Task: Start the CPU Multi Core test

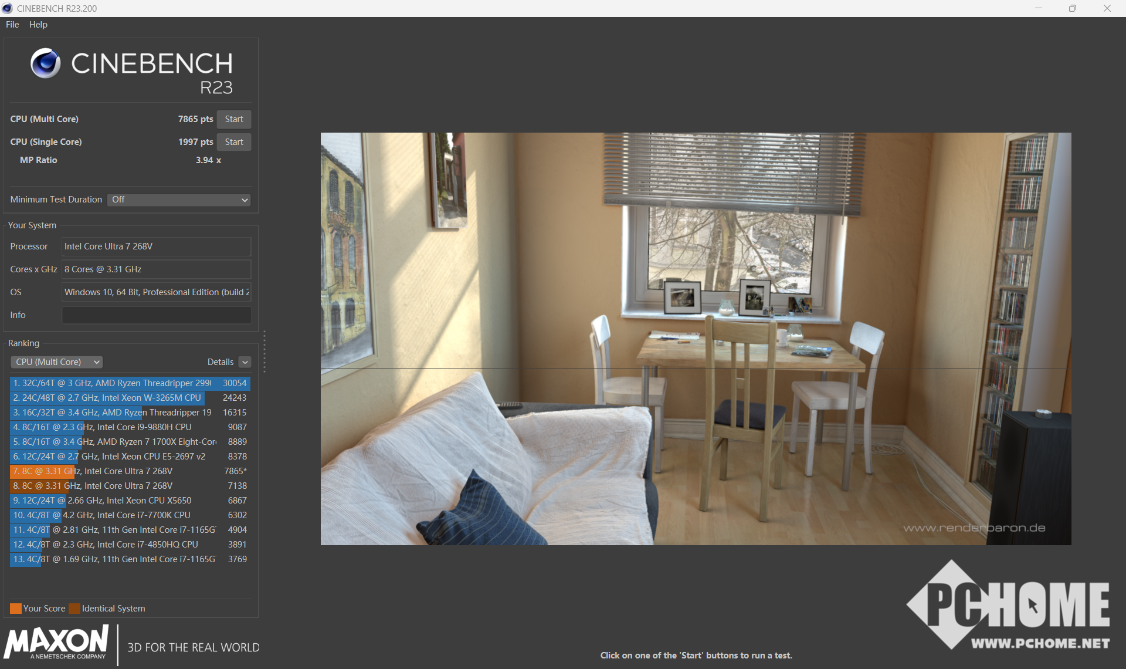Action: click(x=233, y=119)
